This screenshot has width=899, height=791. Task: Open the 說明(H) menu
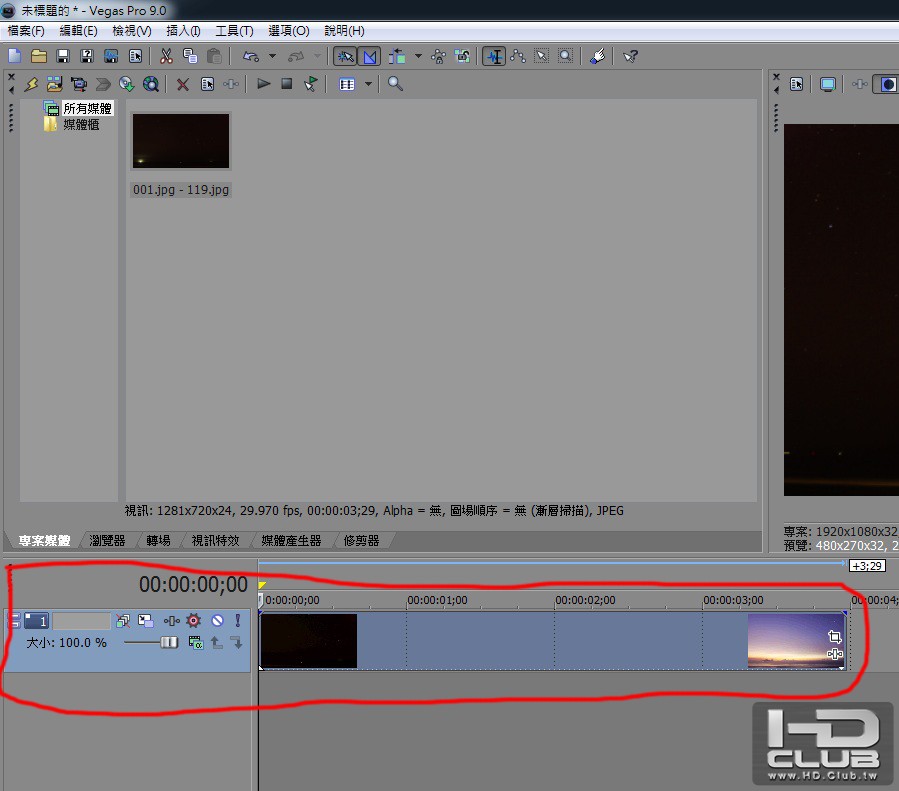pyautogui.click(x=345, y=31)
